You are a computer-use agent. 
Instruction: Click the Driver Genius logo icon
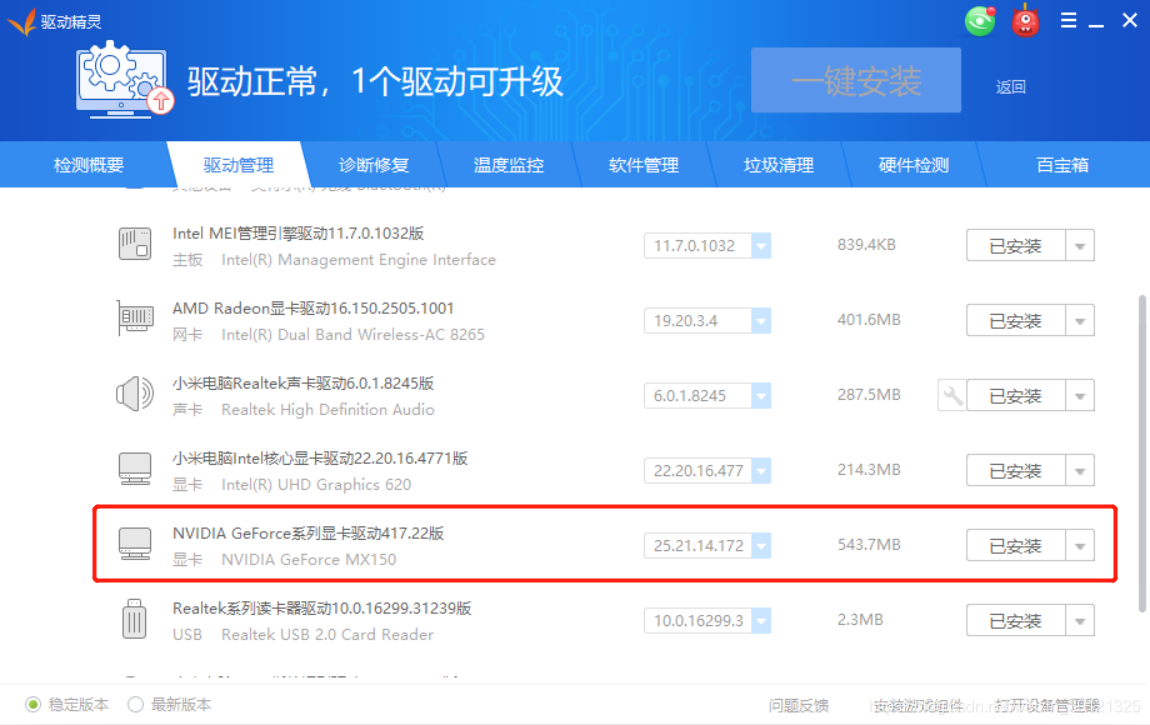(21, 21)
